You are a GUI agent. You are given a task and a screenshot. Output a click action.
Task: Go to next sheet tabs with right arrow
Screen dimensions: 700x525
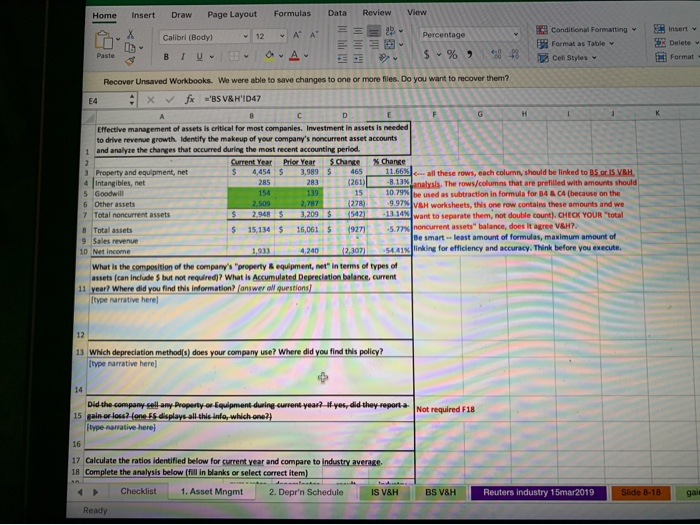[x=95, y=492]
